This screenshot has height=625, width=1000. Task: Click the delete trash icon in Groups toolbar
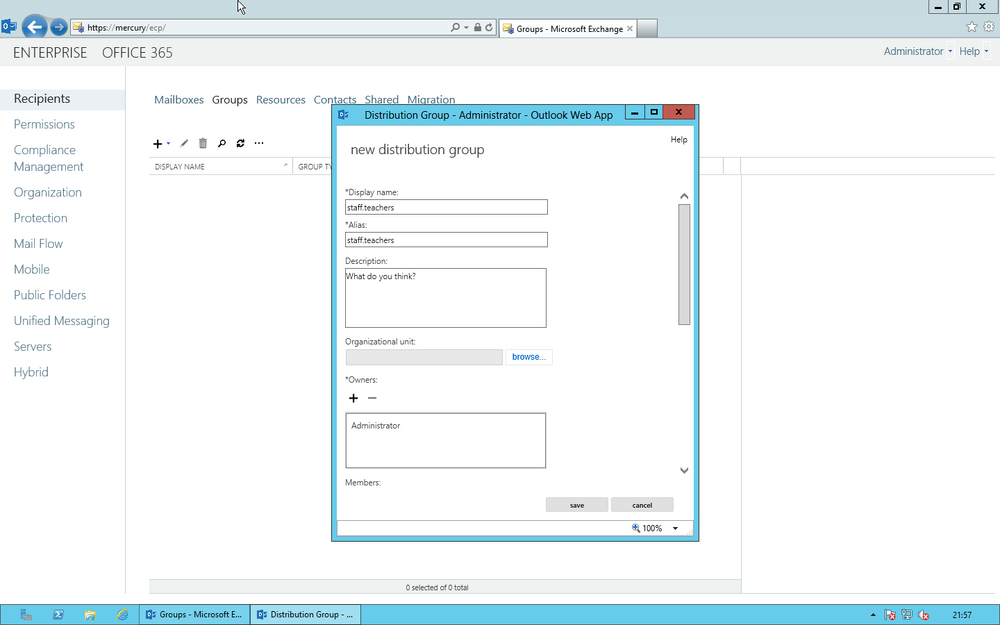[x=203, y=143]
